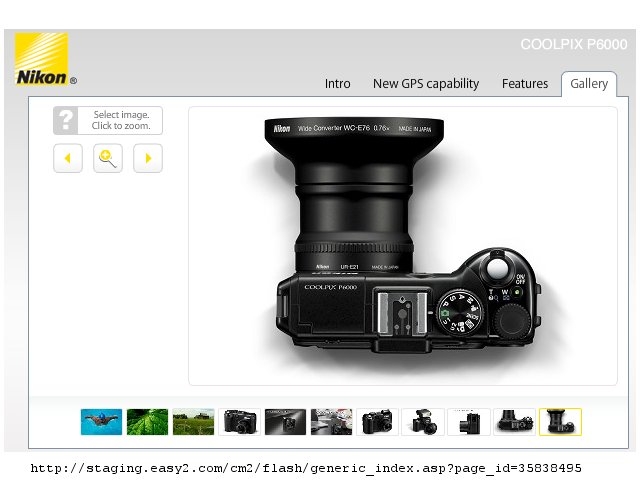Select the camera side view thumbnail
The height and width of the screenshot is (480, 640).
(x=469, y=422)
